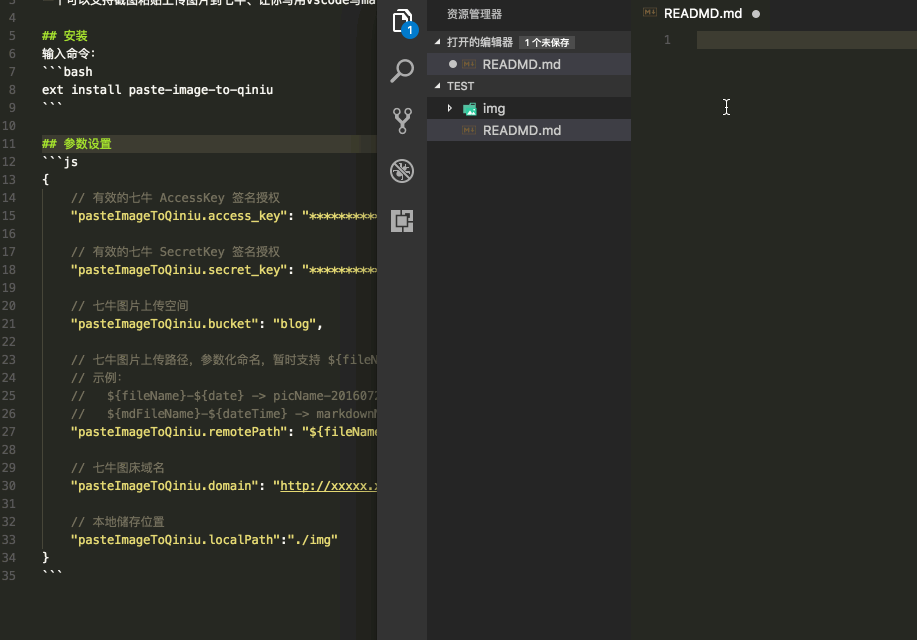Screen dimensions: 917x640
Task: Click the ## 安装 heading line
Action: pos(64,36)
